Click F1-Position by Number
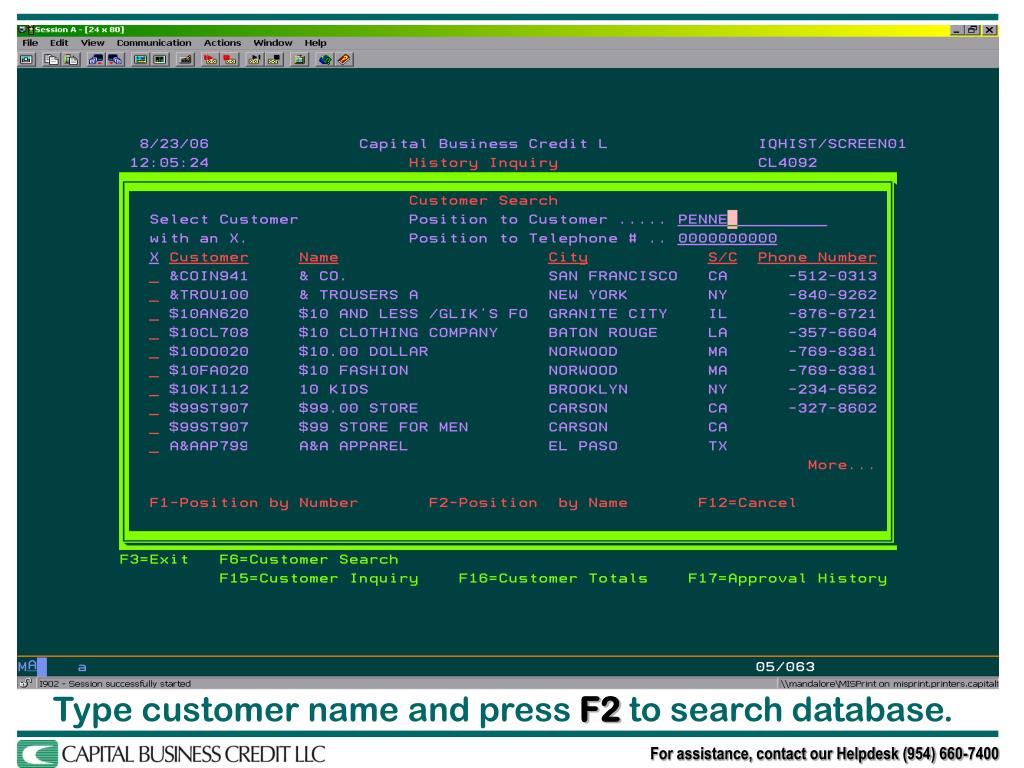The width and height of the screenshot is (1024, 768). coord(253,503)
